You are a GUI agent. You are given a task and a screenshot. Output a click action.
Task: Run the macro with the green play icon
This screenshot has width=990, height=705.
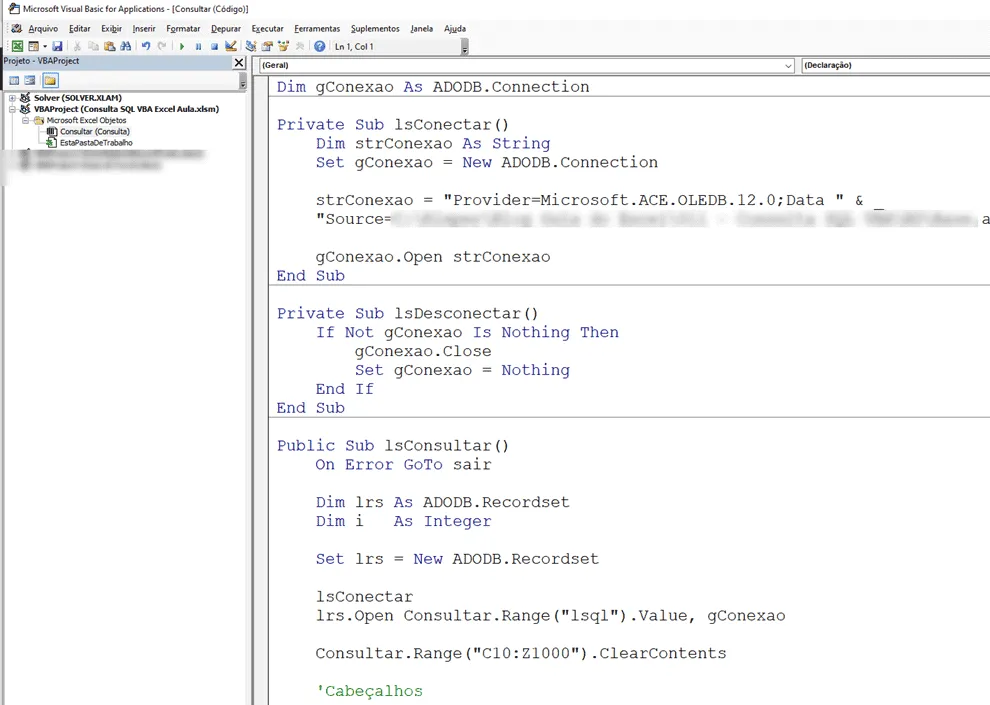pos(182,46)
